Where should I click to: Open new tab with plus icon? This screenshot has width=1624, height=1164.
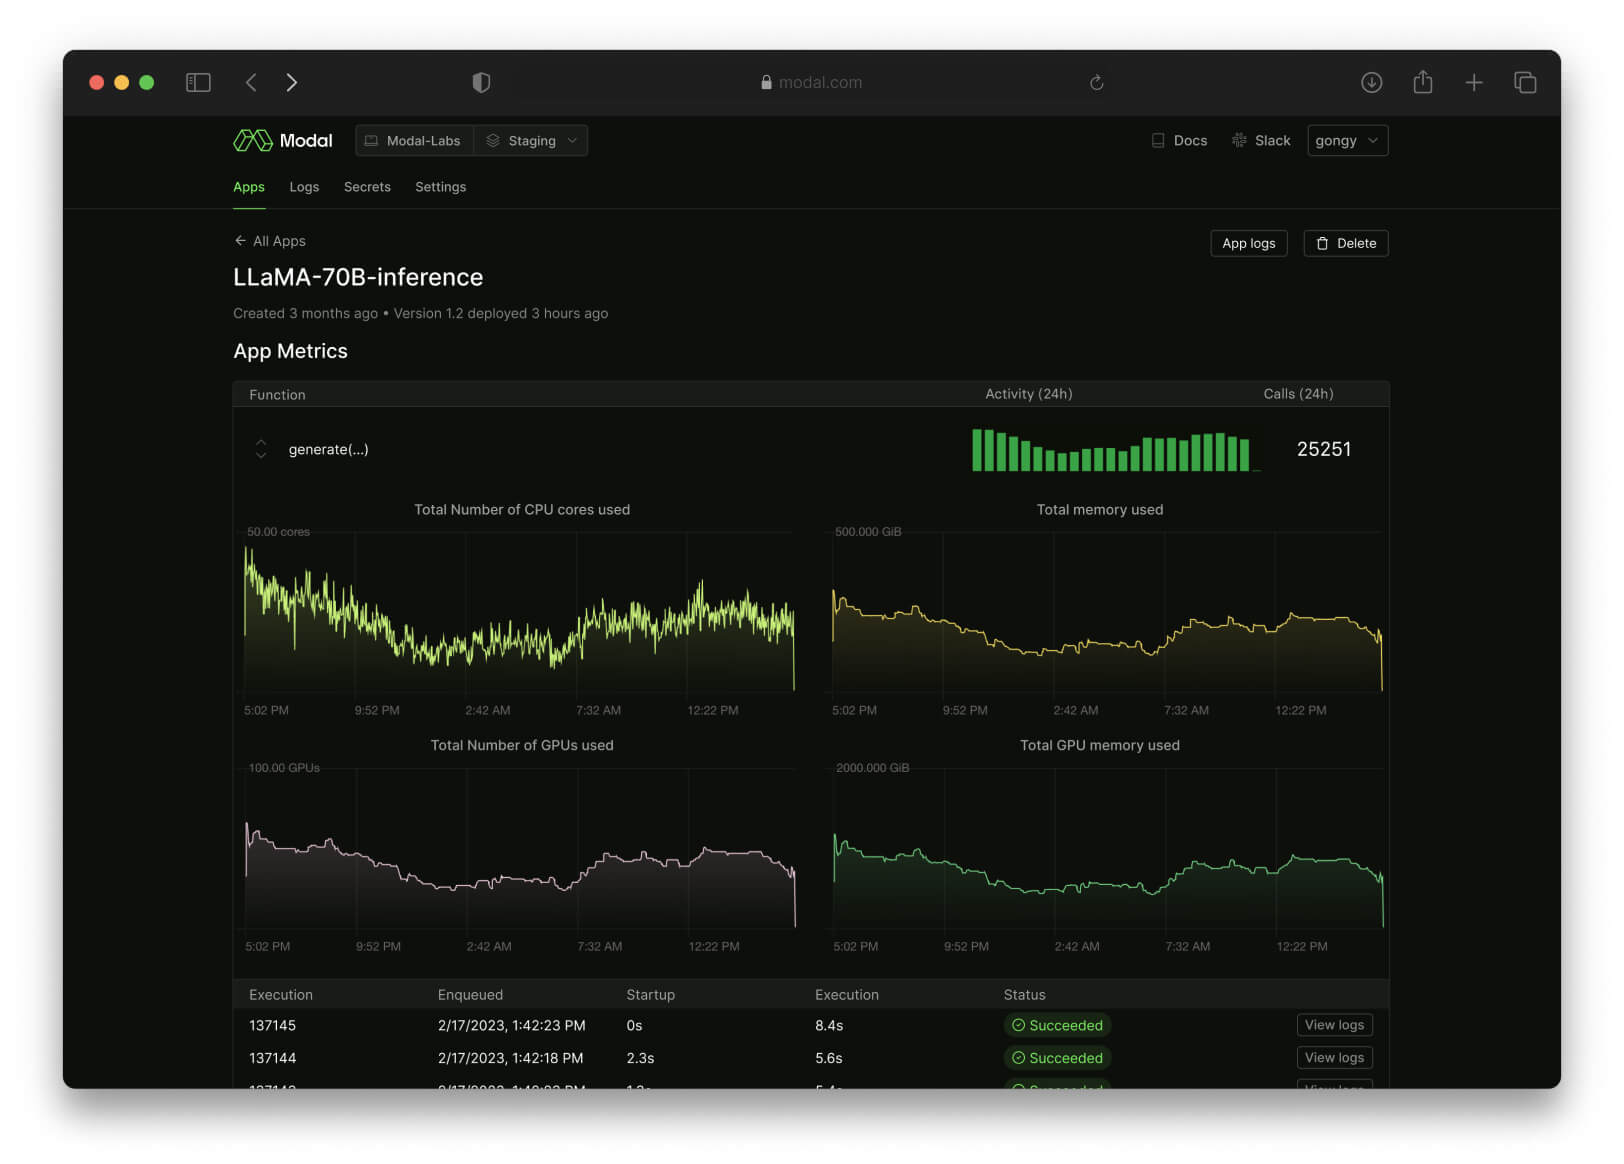point(1473,82)
